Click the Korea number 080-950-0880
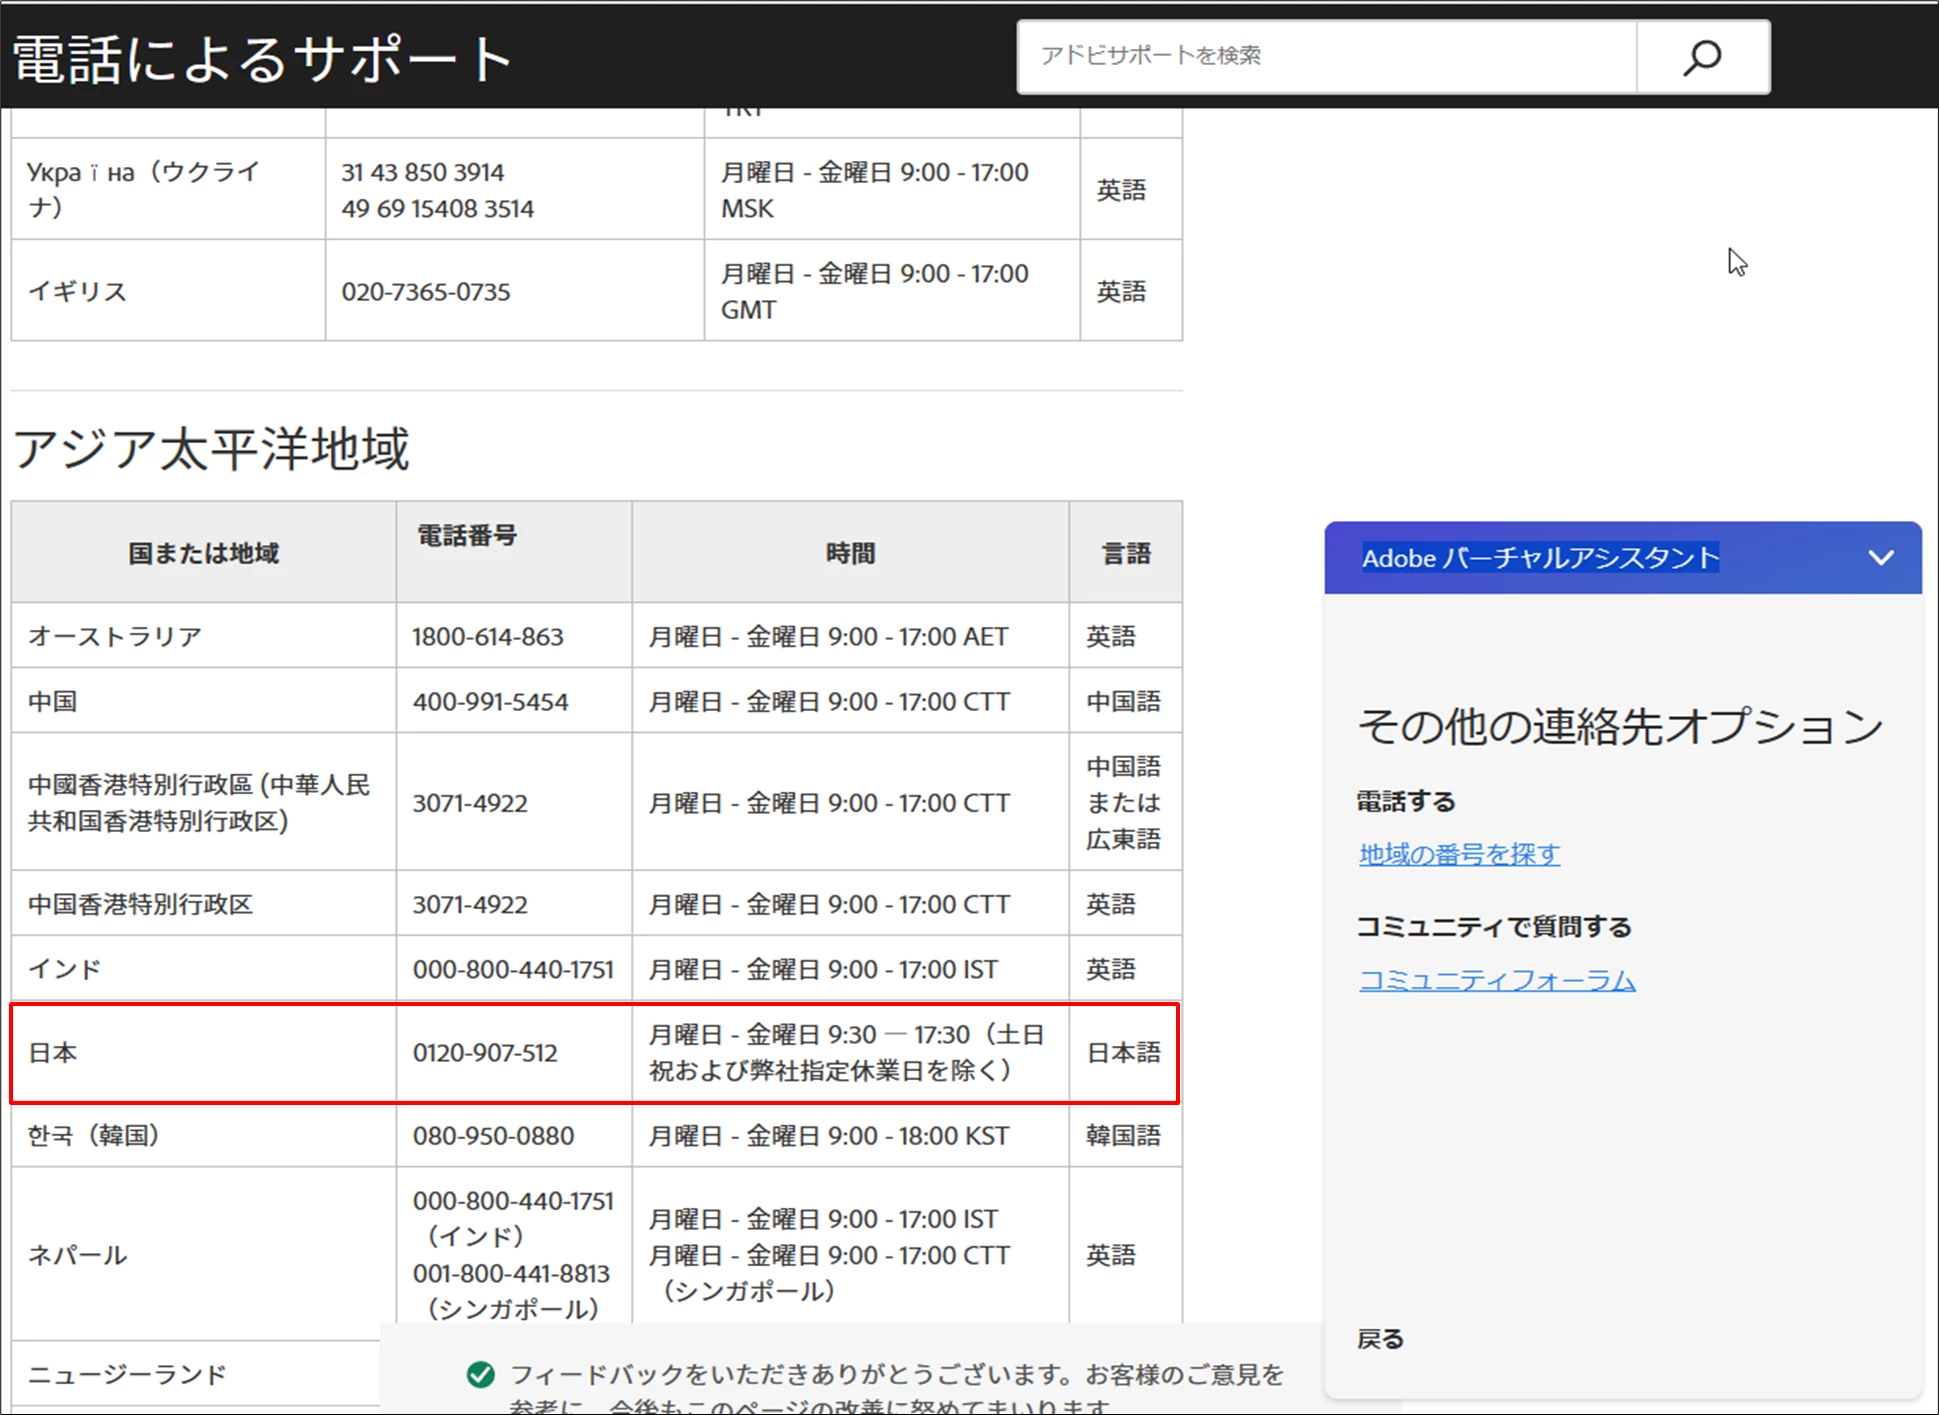This screenshot has height=1415, width=1939. pos(493,1136)
